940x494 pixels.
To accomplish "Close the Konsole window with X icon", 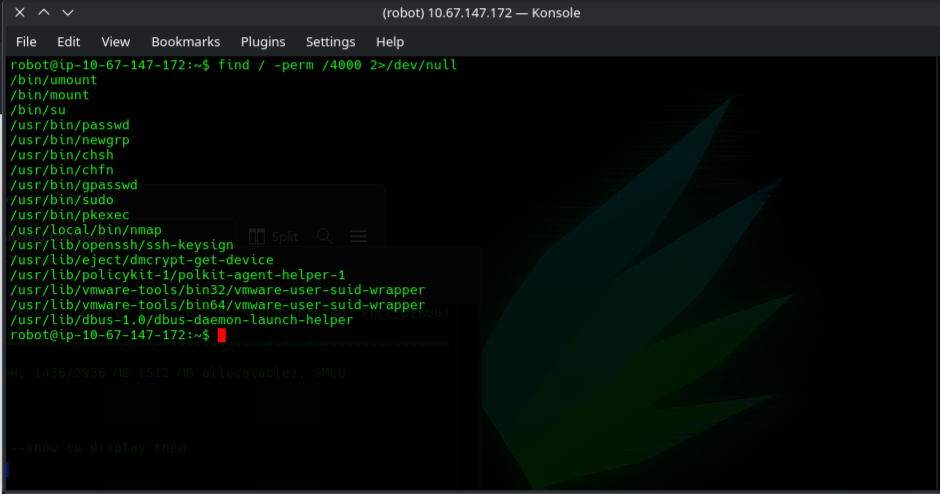I will point(20,13).
